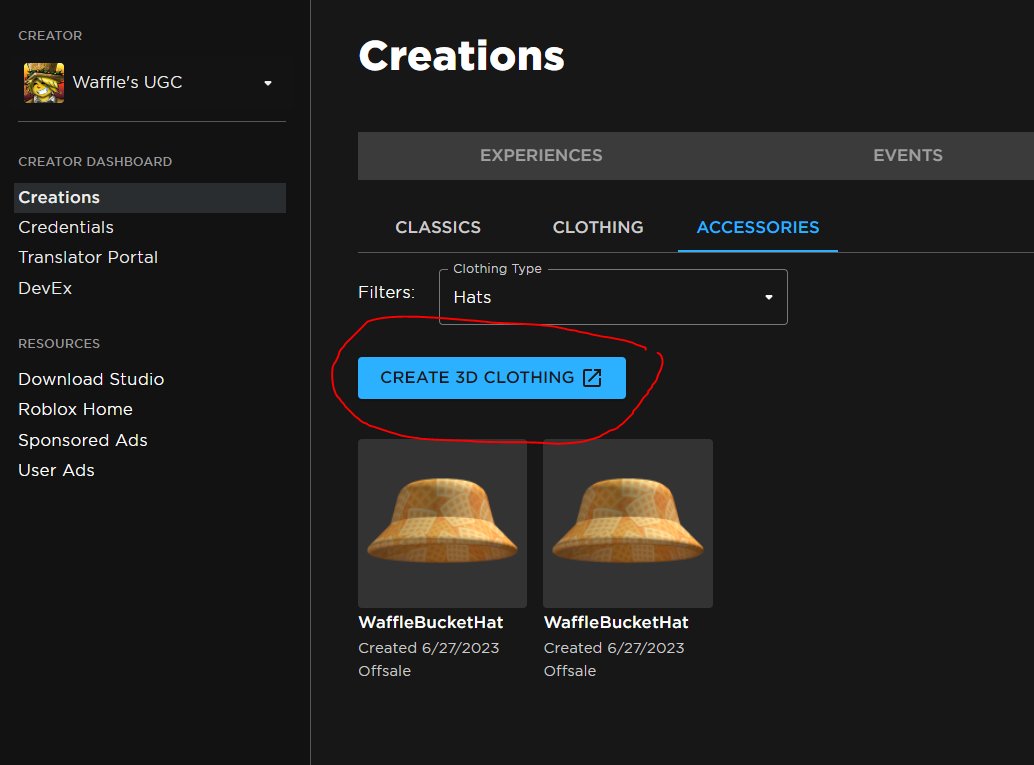The image size is (1034, 765).
Task: Open the Credentials page
Action: pos(65,227)
